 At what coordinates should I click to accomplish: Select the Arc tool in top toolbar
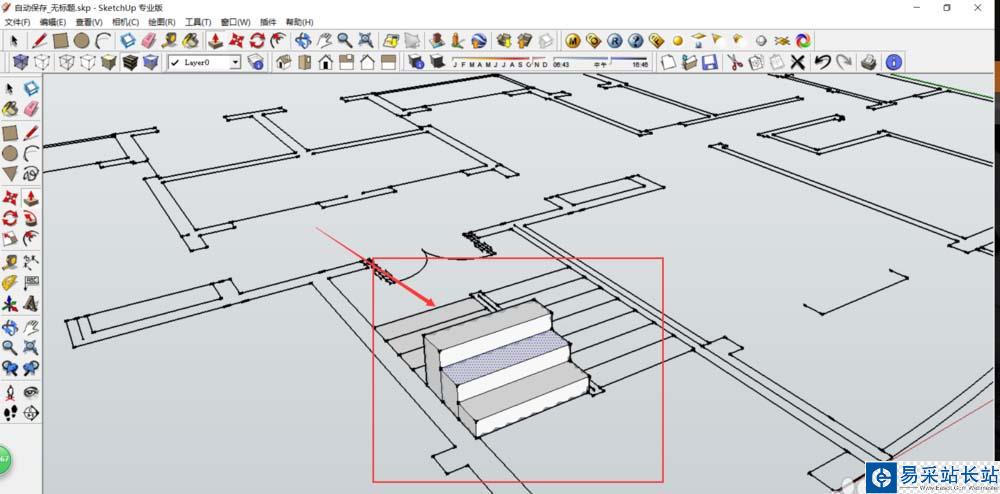pos(103,41)
